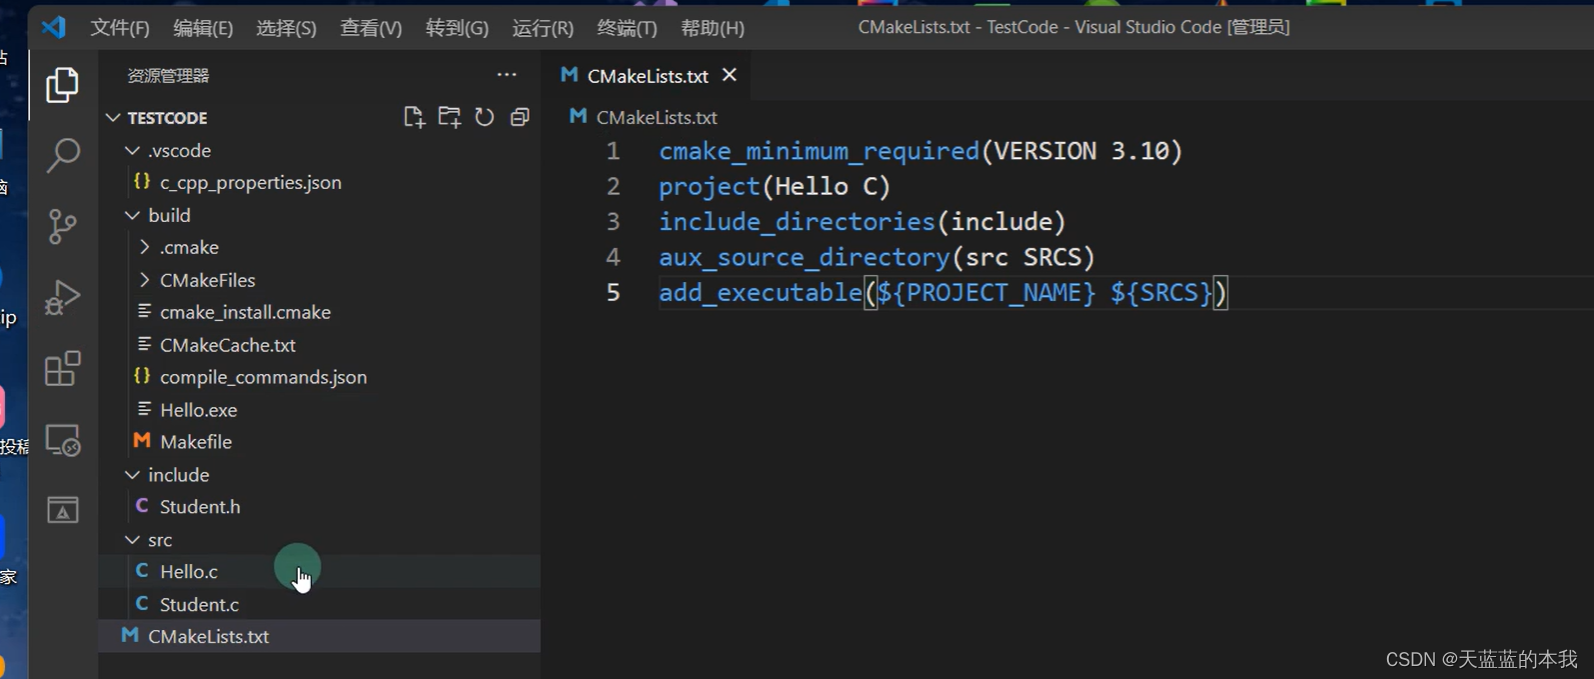Click the project(Hello C) code line
This screenshot has width=1594, height=679.
pyautogui.click(x=774, y=187)
